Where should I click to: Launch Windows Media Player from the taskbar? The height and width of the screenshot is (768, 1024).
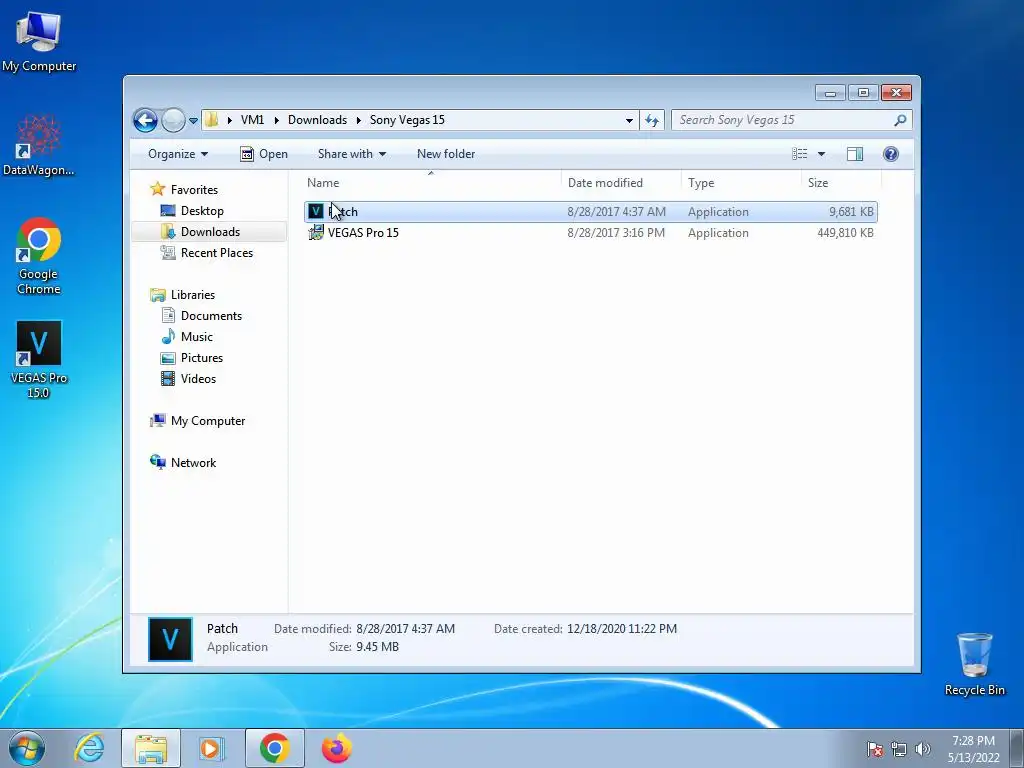coord(212,748)
